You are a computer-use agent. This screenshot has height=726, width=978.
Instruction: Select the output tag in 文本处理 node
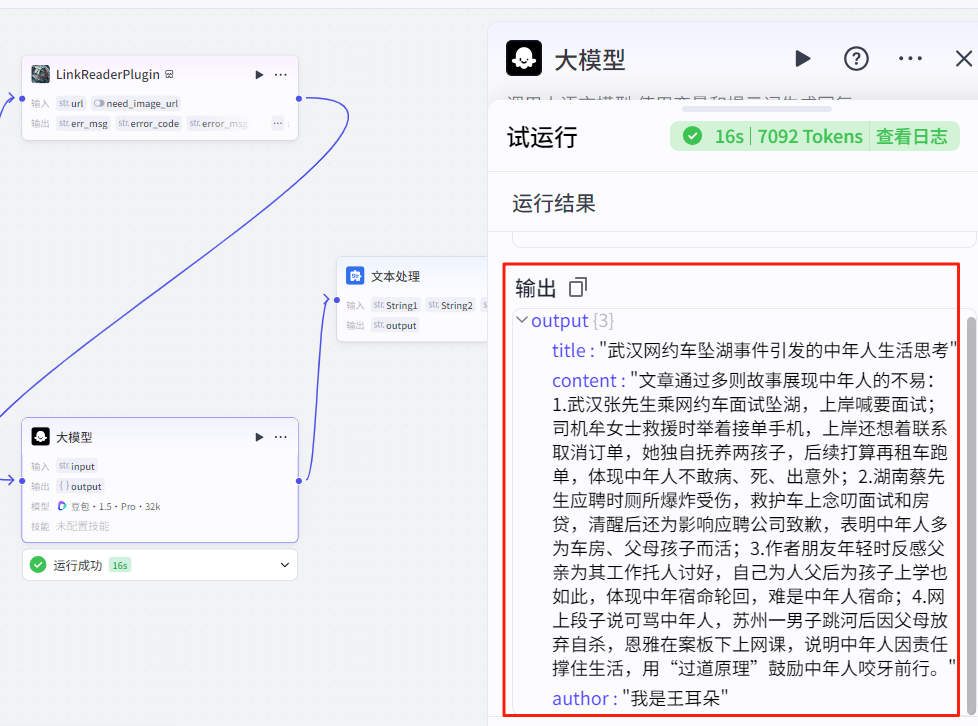(x=395, y=325)
